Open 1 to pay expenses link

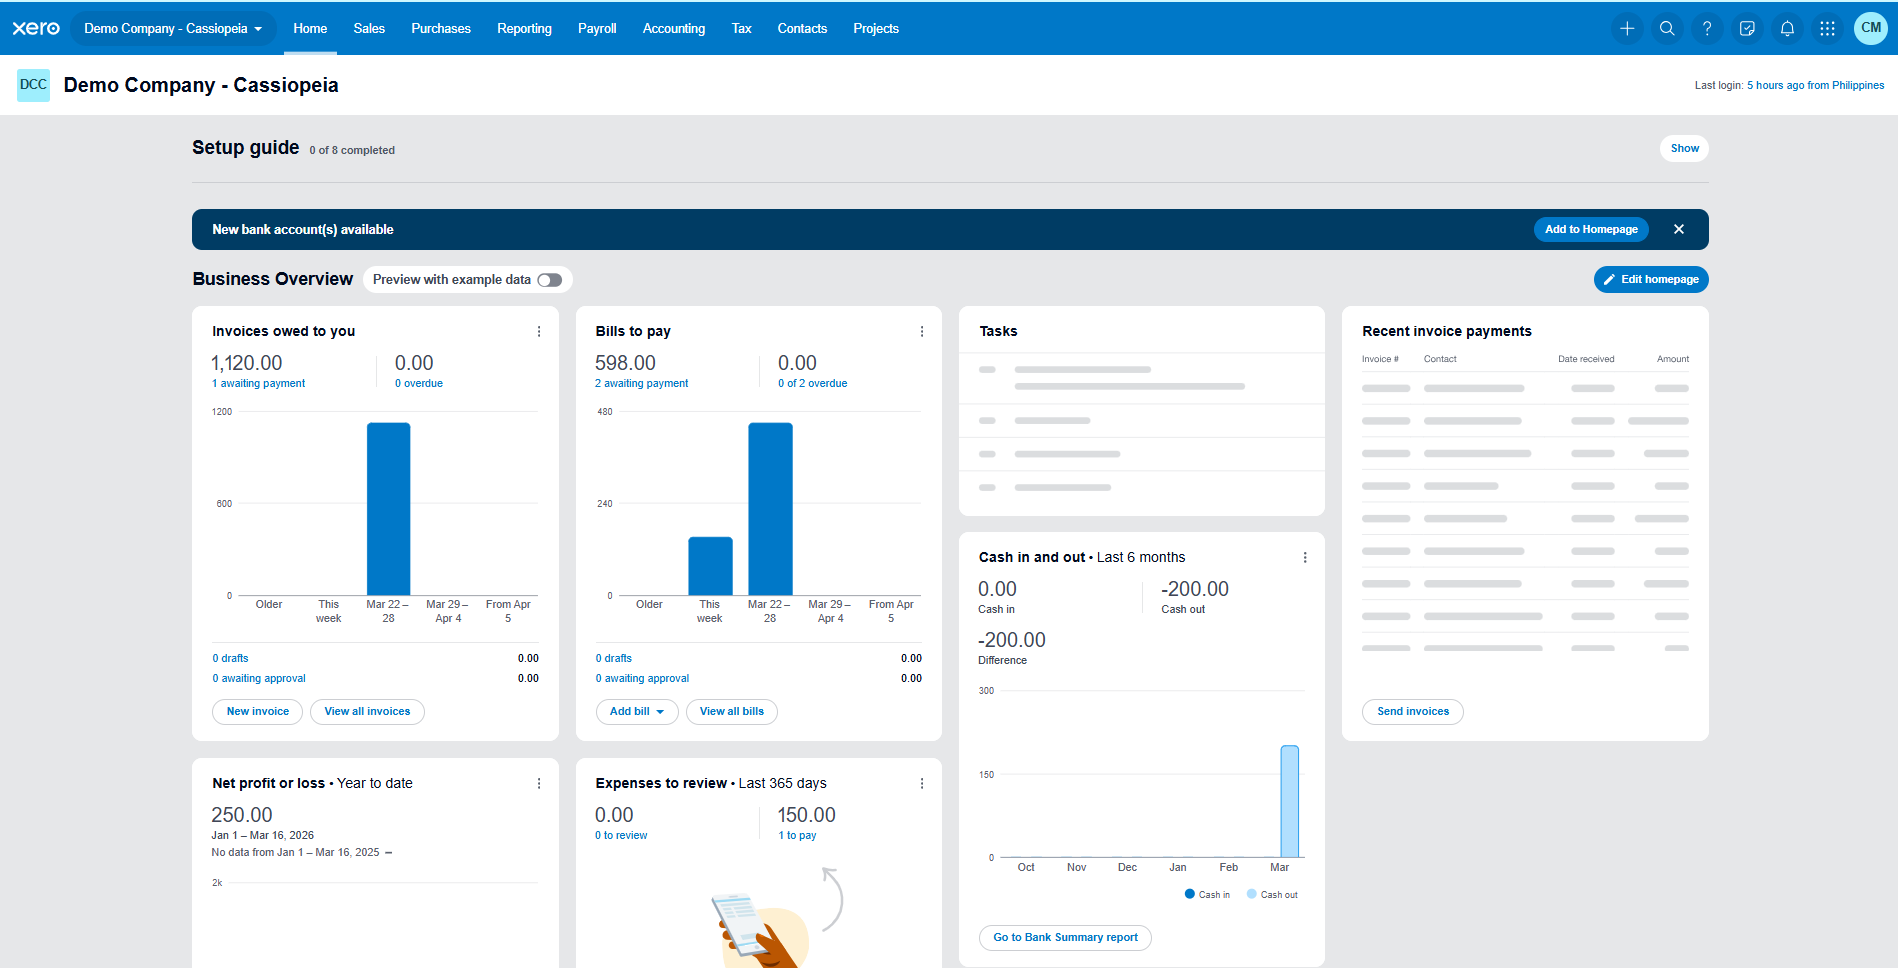(797, 835)
